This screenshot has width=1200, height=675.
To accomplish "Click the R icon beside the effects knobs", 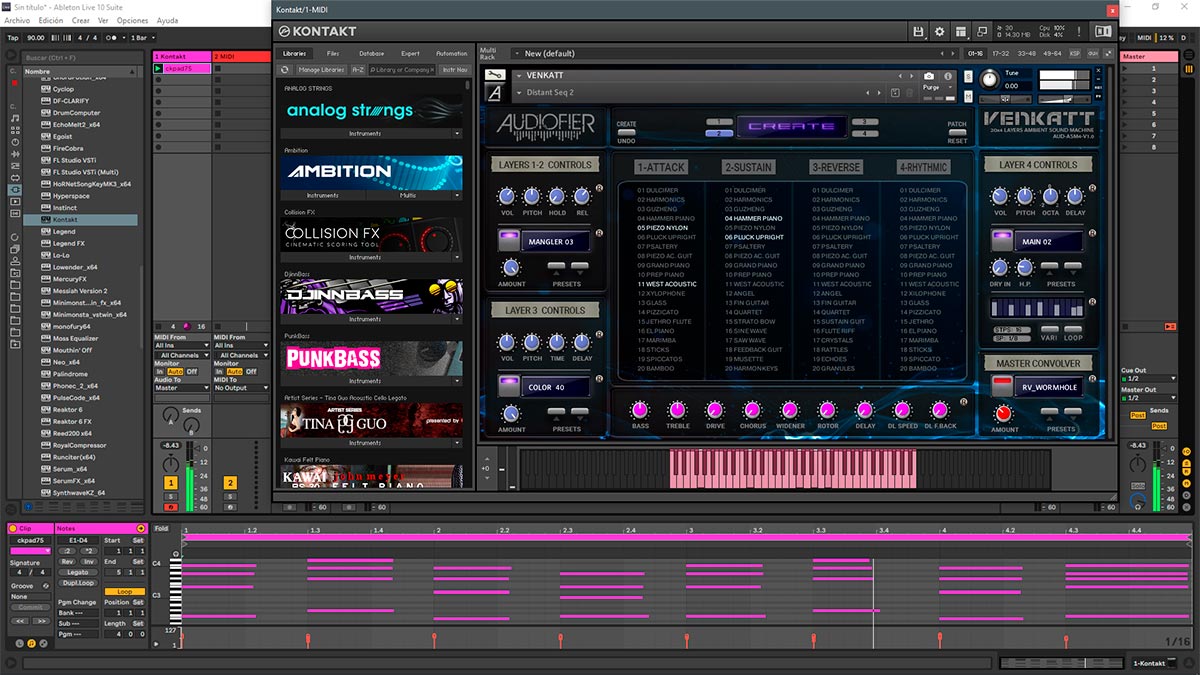I will pyautogui.click(x=963, y=400).
